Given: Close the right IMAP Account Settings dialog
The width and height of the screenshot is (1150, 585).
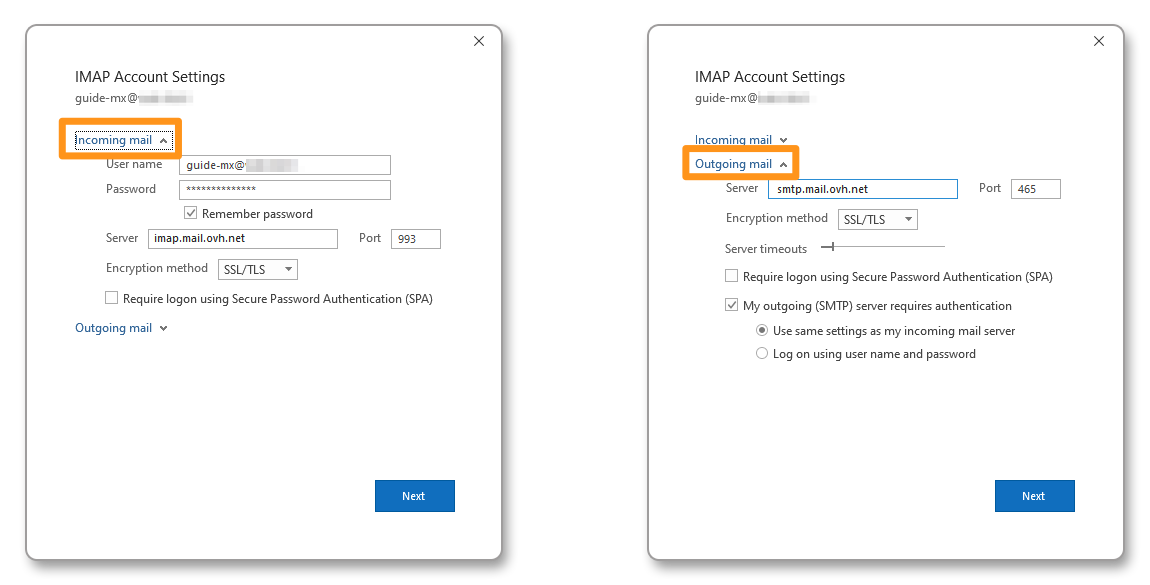Looking at the screenshot, I should pyautogui.click(x=1099, y=41).
